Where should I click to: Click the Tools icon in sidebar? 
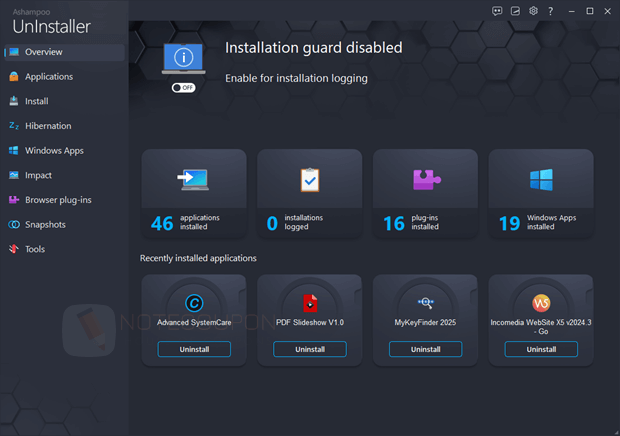click(x=14, y=249)
